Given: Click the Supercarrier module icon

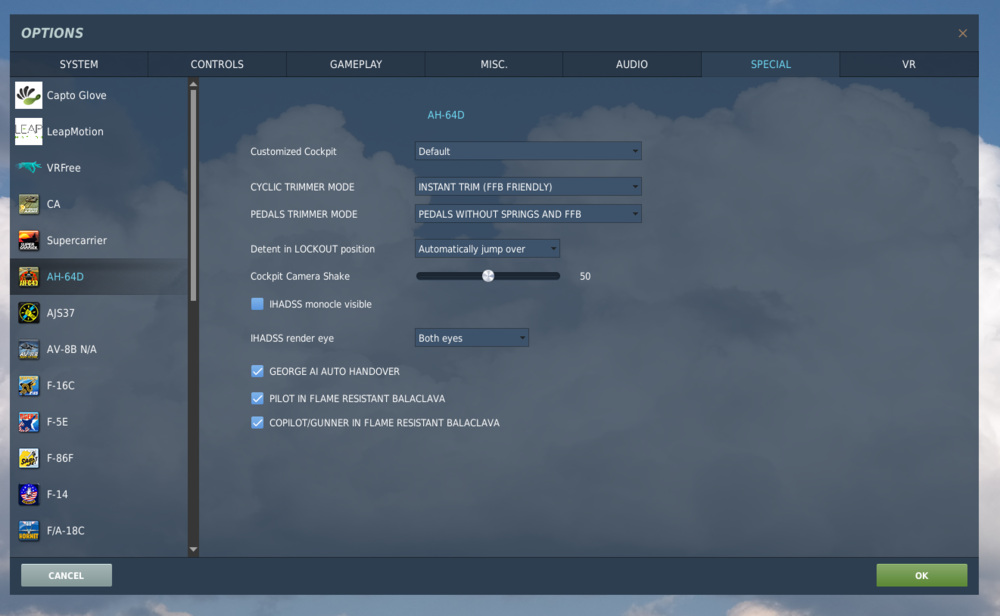Looking at the screenshot, I should 29,240.
